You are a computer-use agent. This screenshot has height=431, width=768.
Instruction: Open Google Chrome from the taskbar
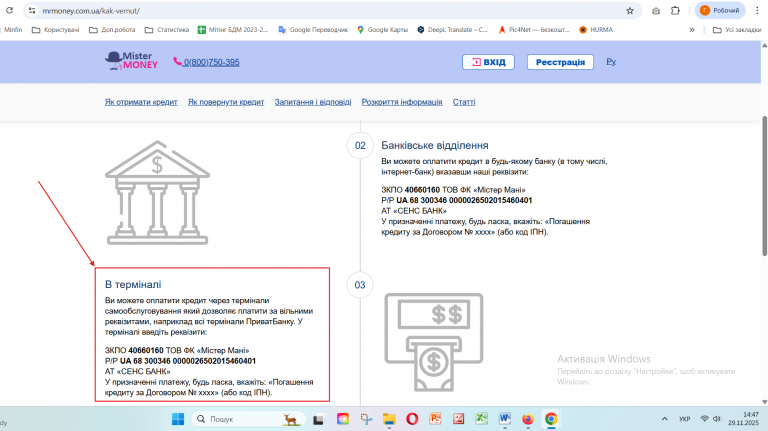551,419
